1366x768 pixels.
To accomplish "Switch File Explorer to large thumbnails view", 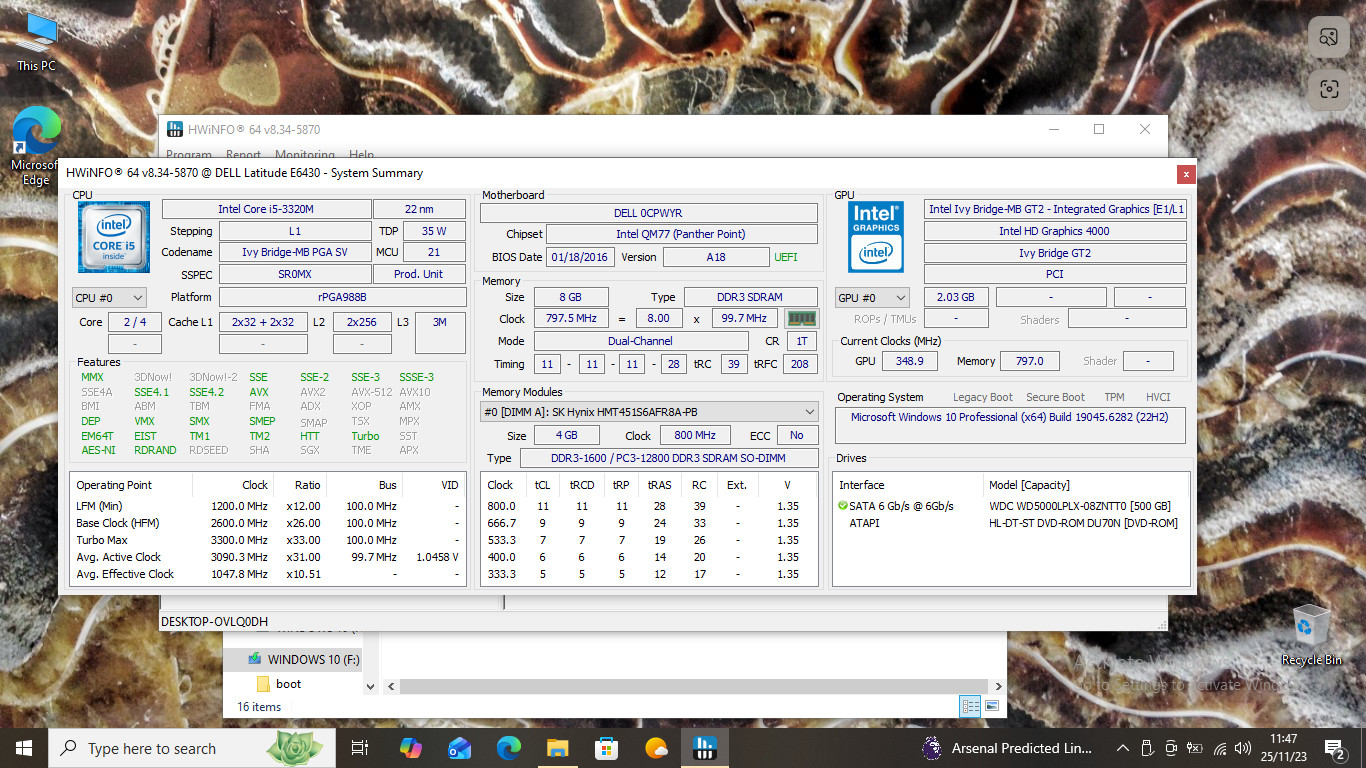I will tap(992, 706).
